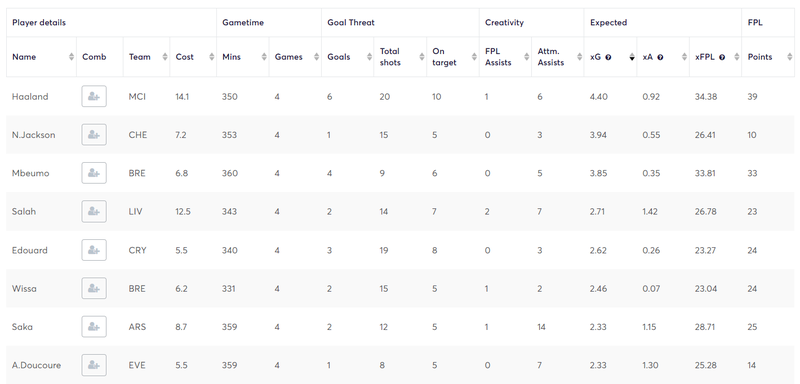The height and width of the screenshot is (384, 800).
Task: Click Haaland's xG value 4.40
Action: coord(598,96)
